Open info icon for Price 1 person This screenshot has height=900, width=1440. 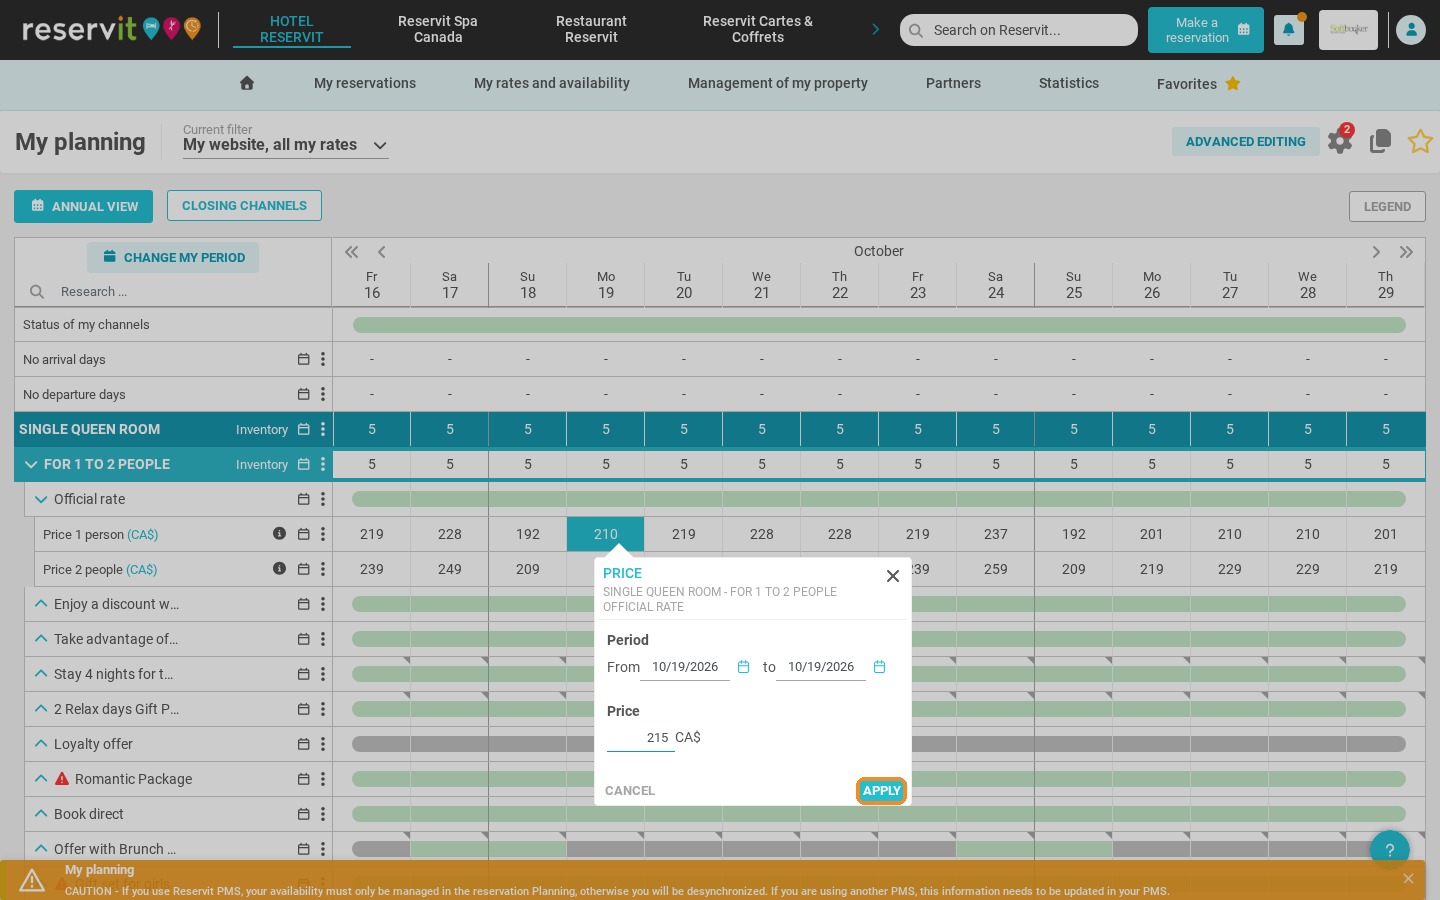click(279, 534)
